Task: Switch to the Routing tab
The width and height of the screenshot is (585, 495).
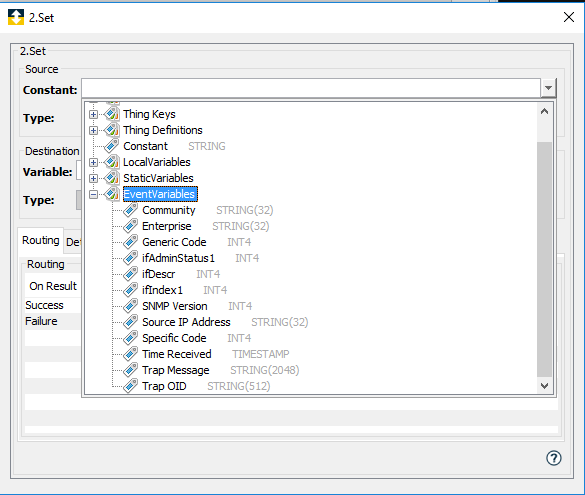Action: [41, 240]
